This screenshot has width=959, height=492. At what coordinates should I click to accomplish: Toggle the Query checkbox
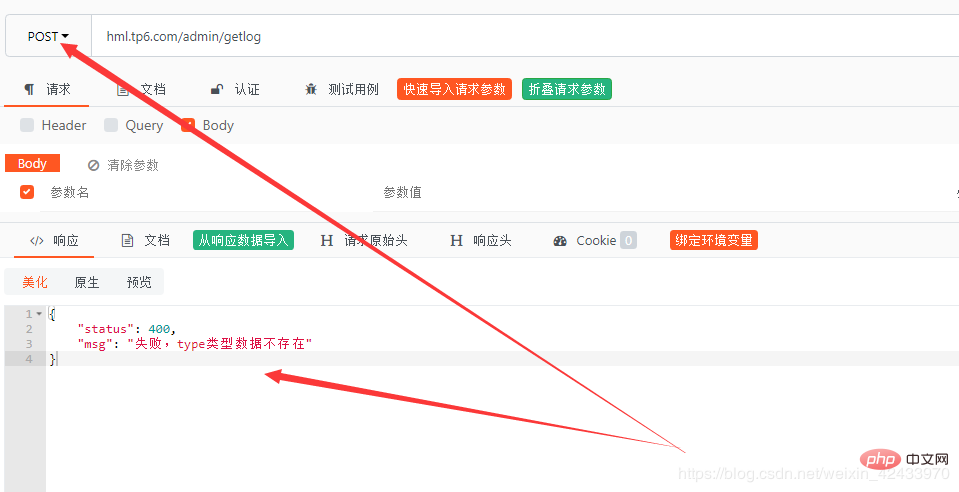tap(111, 125)
